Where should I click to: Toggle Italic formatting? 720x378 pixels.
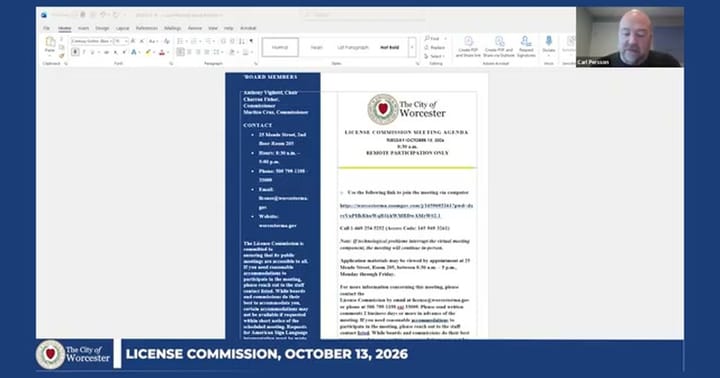coord(84,52)
